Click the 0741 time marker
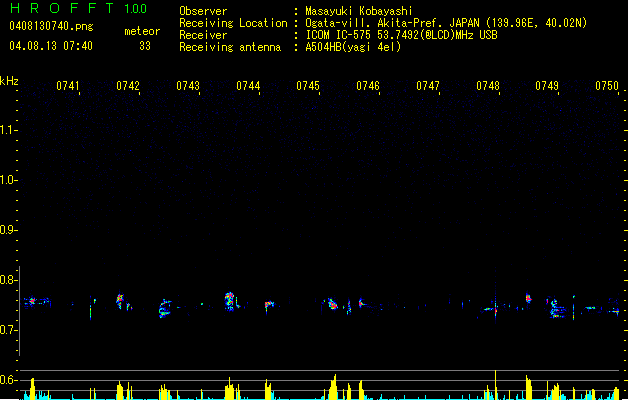629x400 pixels. click(67, 85)
